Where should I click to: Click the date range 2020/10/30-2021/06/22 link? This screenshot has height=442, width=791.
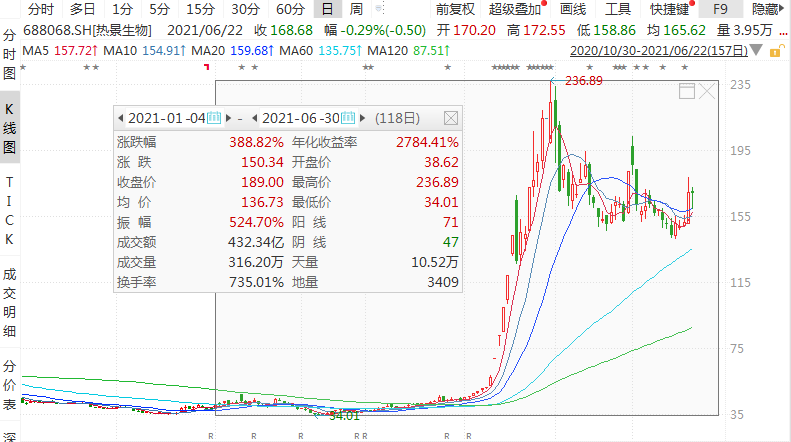[x=659, y=50]
